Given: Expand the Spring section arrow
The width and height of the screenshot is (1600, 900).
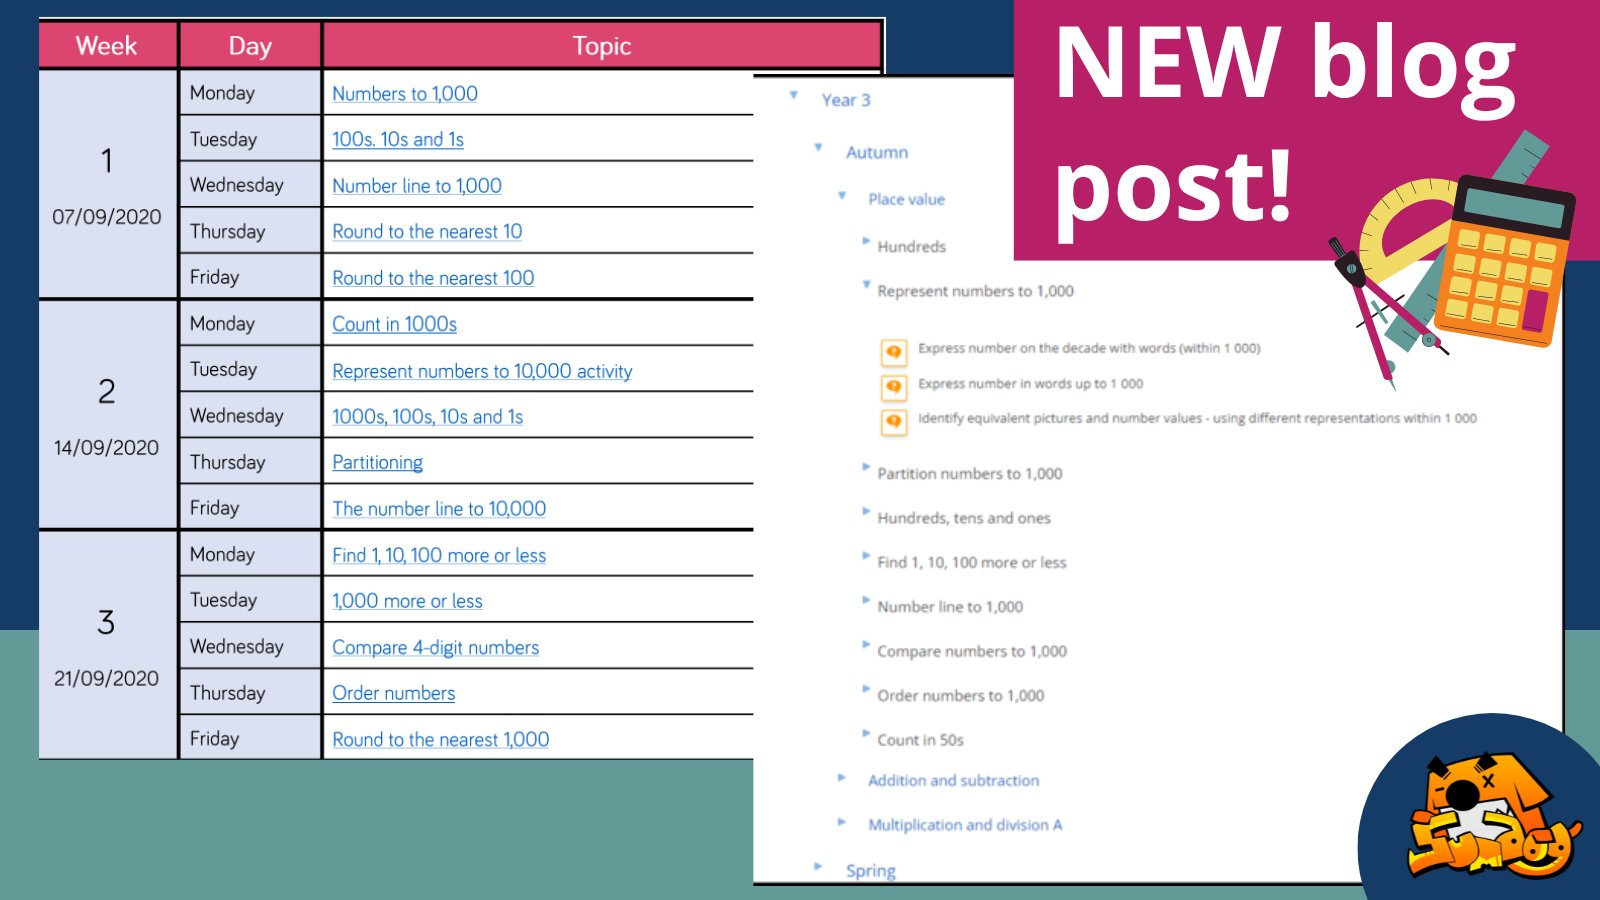Looking at the screenshot, I should click(818, 866).
